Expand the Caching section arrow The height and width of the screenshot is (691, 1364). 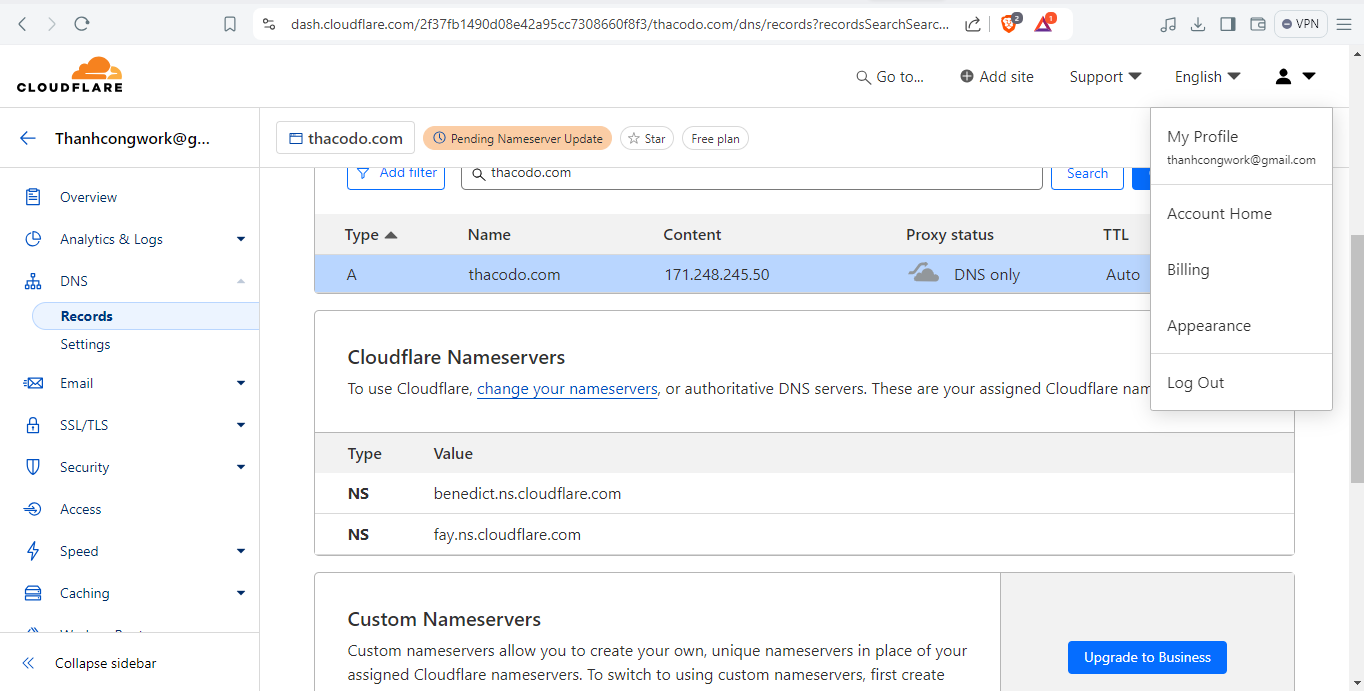241,593
